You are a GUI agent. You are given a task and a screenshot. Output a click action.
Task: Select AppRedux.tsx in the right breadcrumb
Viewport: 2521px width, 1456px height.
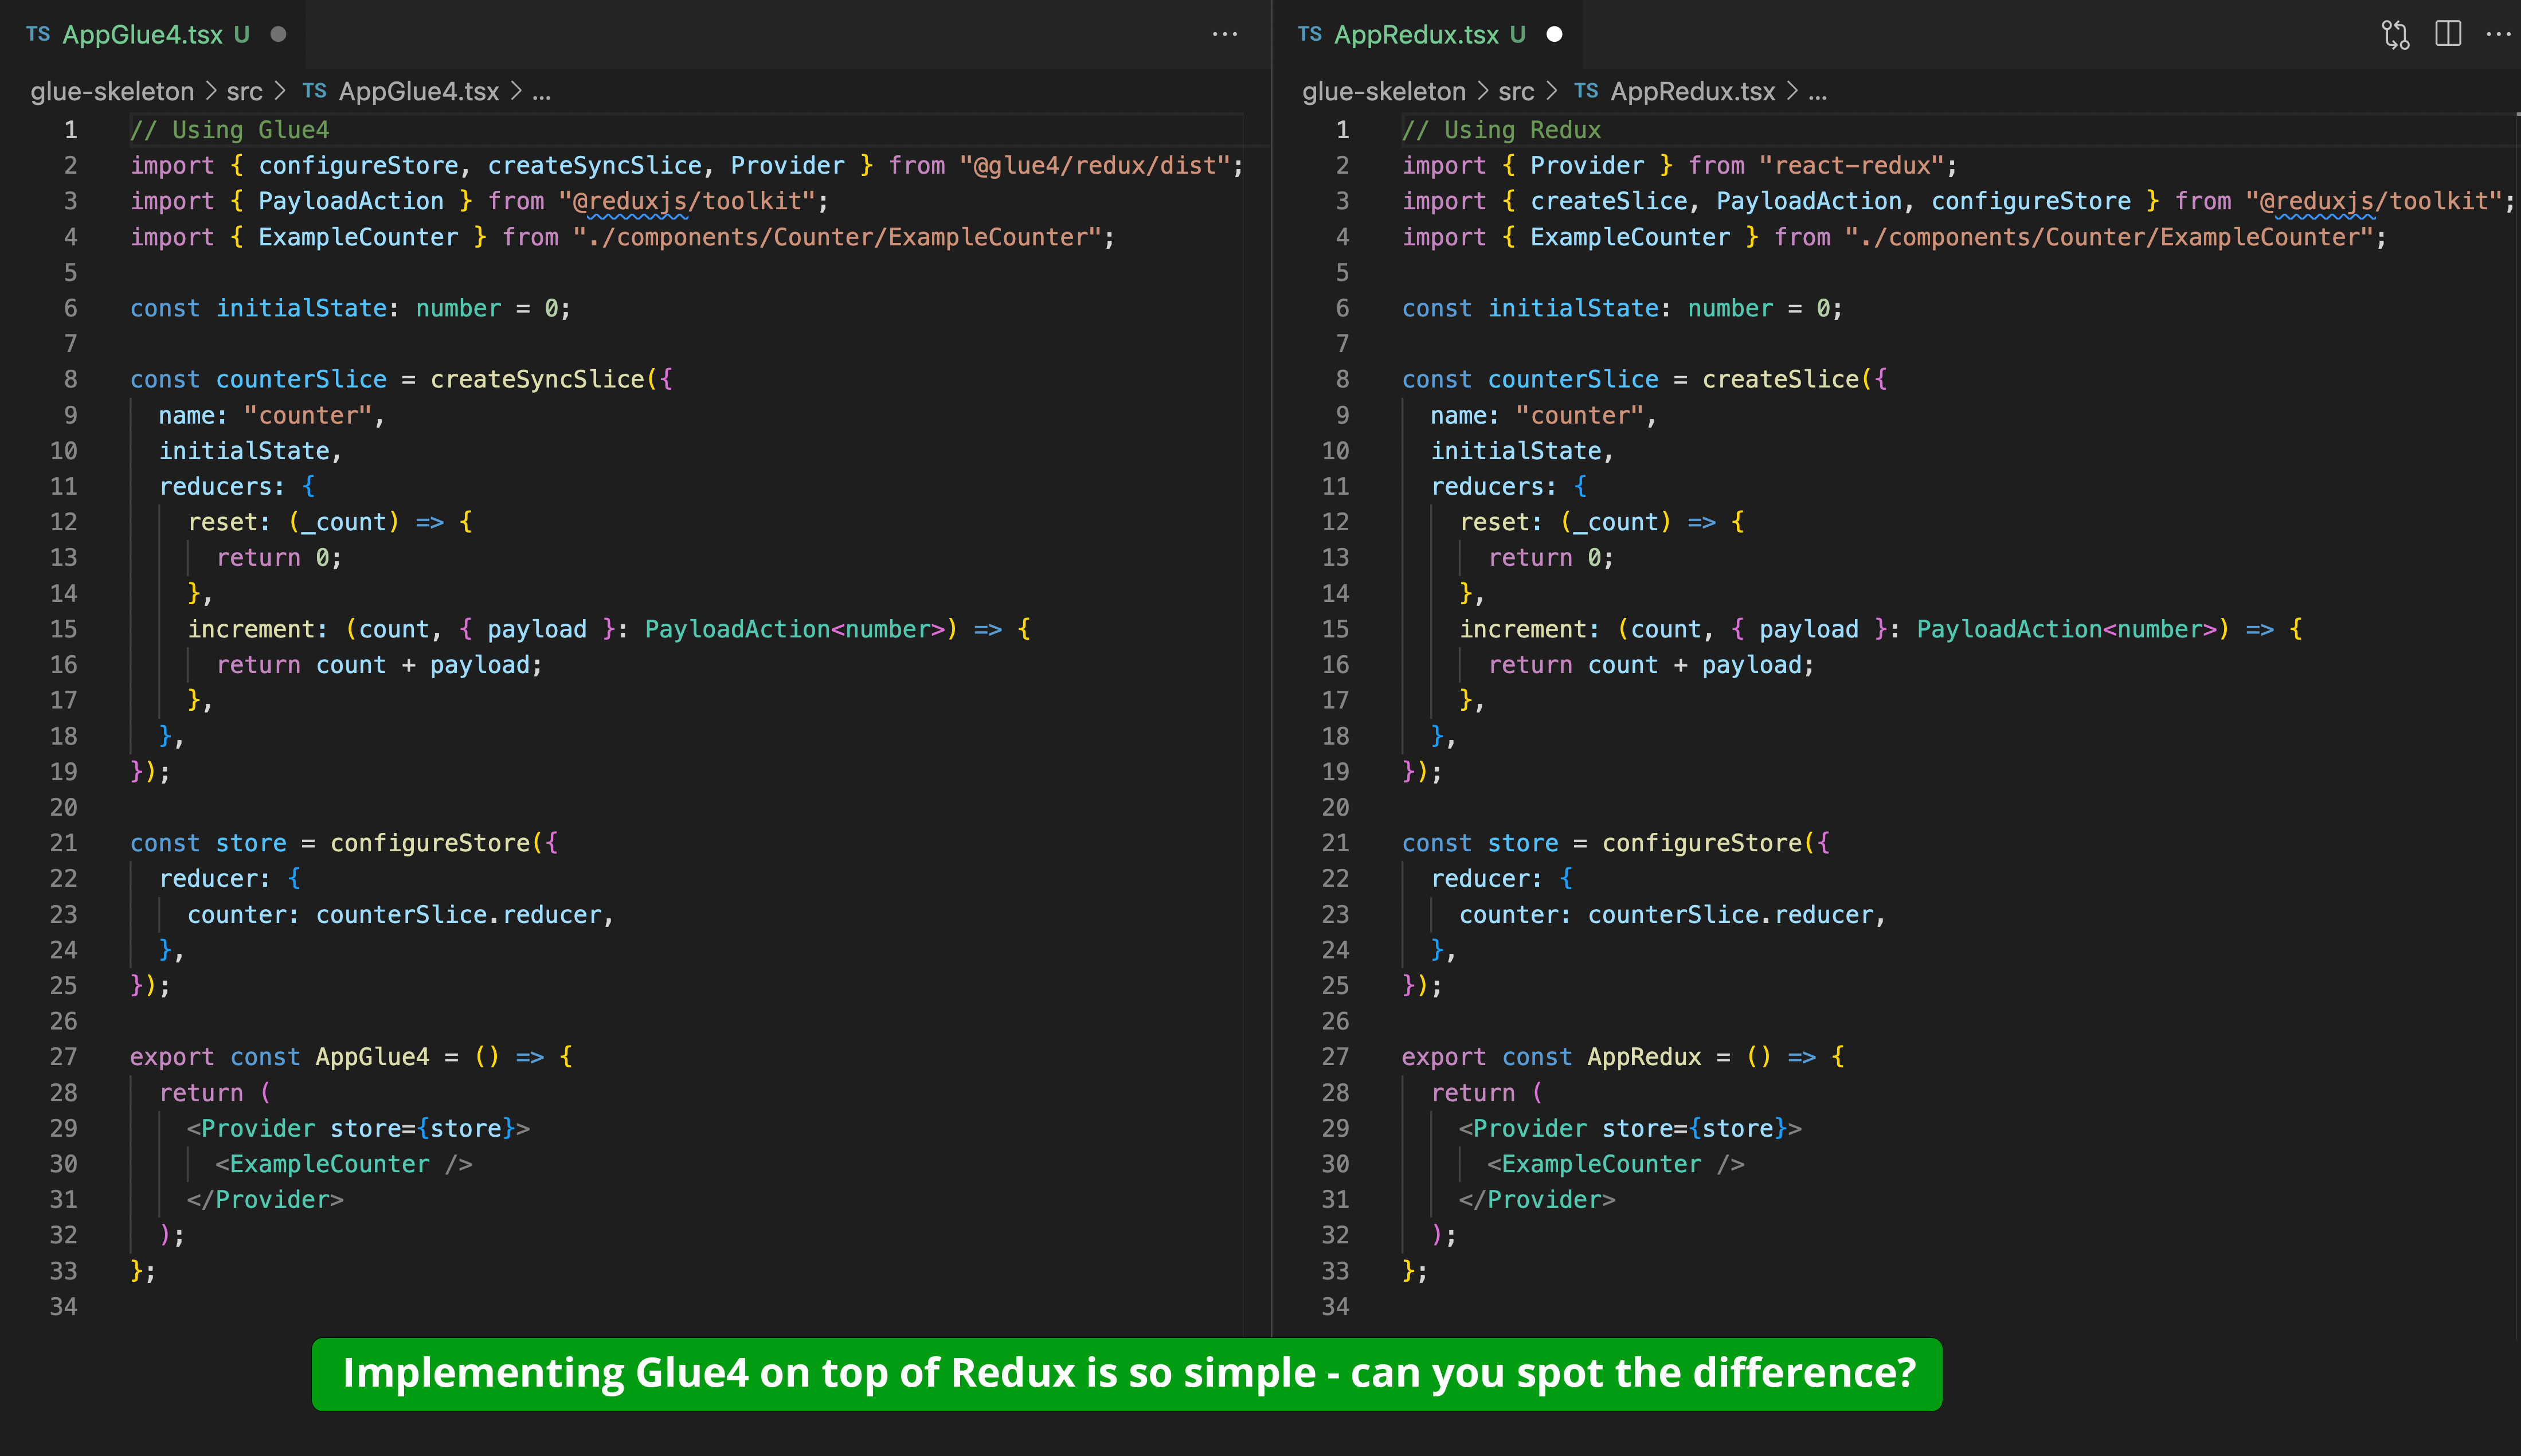[1693, 91]
